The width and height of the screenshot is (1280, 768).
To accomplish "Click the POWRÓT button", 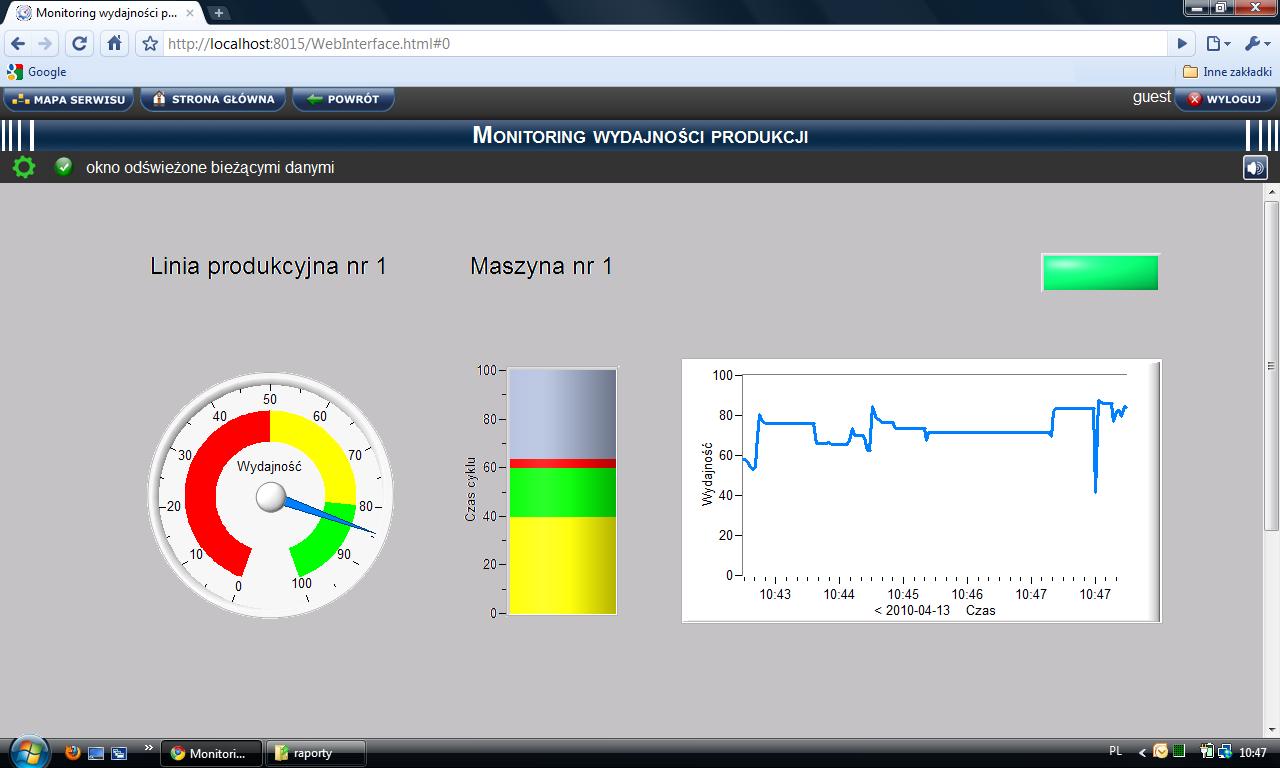I will click(343, 99).
